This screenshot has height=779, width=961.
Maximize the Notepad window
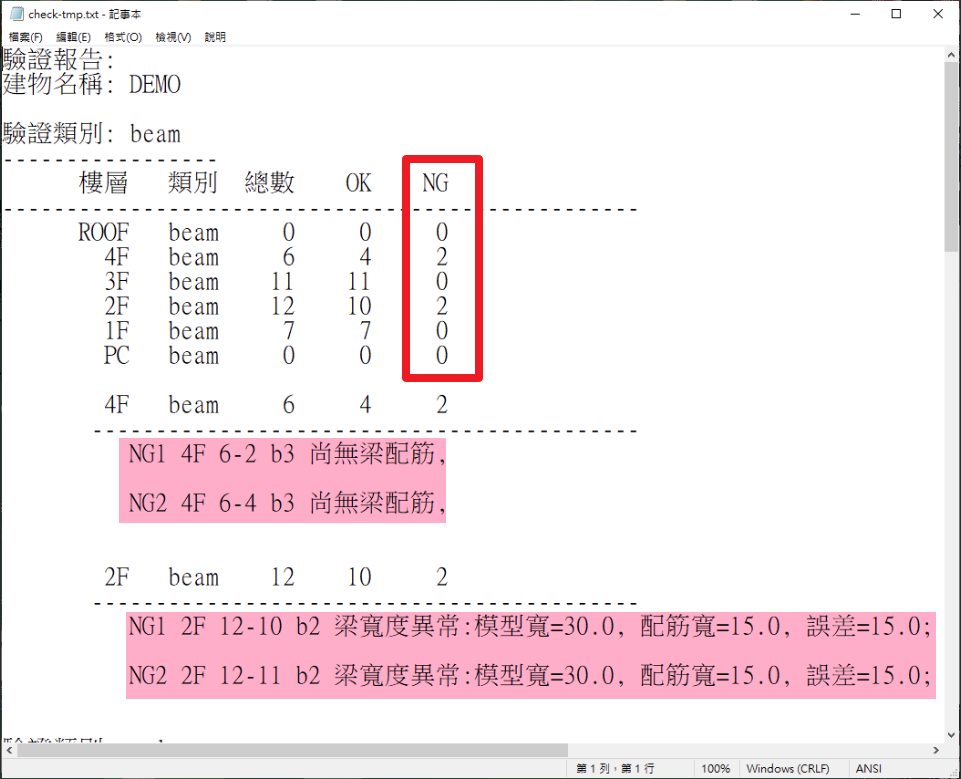(x=896, y=14)
